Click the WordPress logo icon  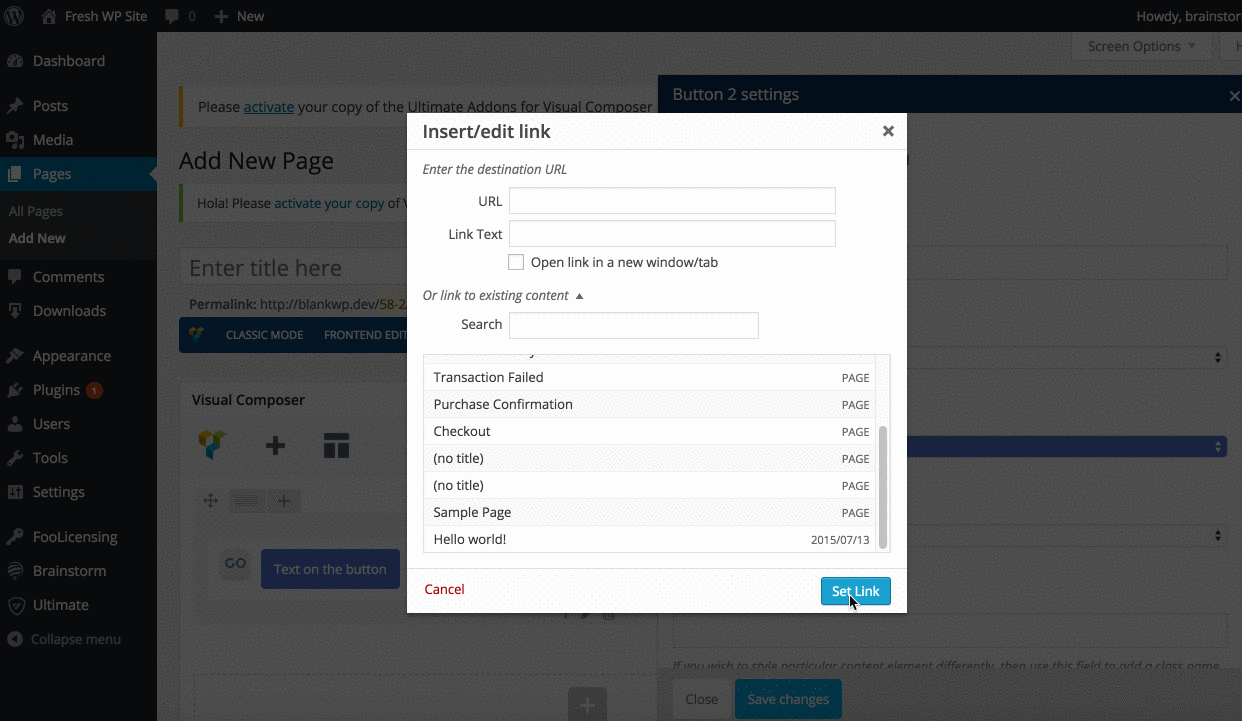point(15,16)
